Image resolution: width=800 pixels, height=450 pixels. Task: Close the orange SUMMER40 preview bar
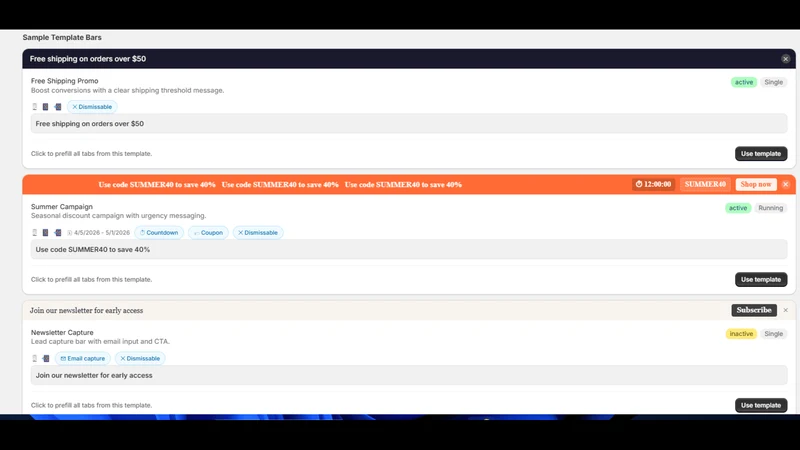click(785, 185)
